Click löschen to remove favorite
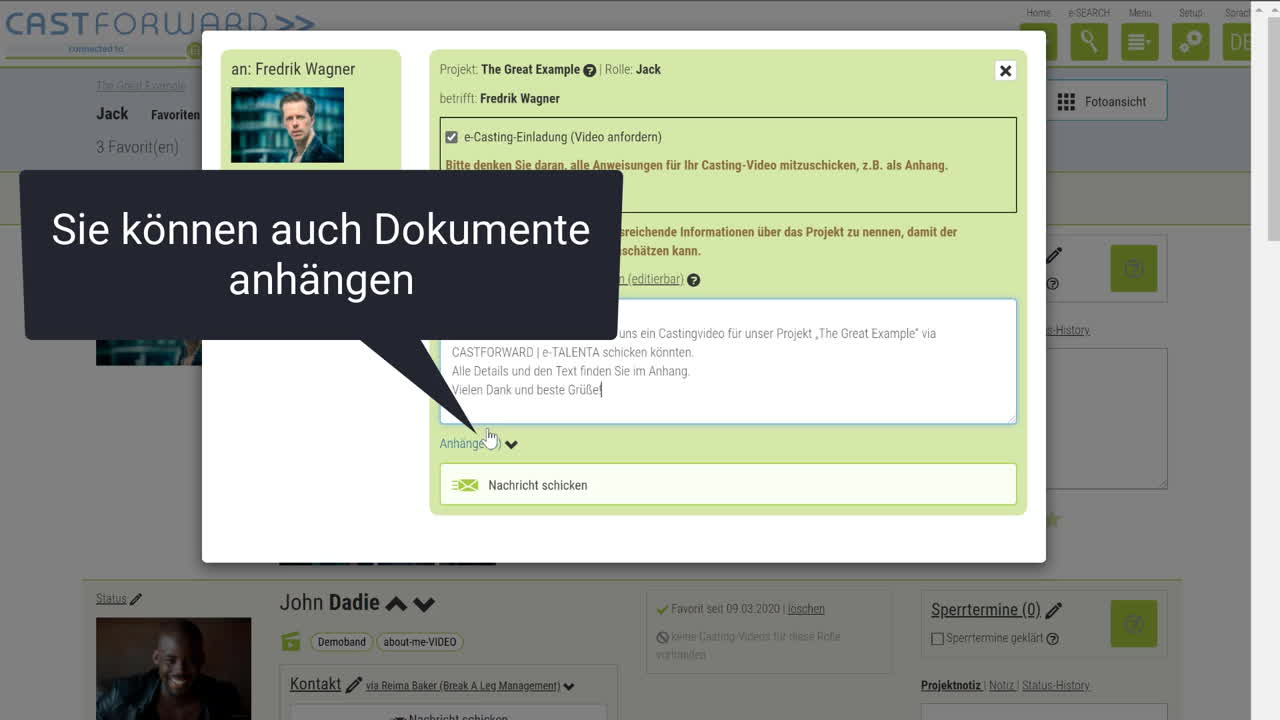The width and height of the screenshot is (1280, 720). click(x=806, y=609)
